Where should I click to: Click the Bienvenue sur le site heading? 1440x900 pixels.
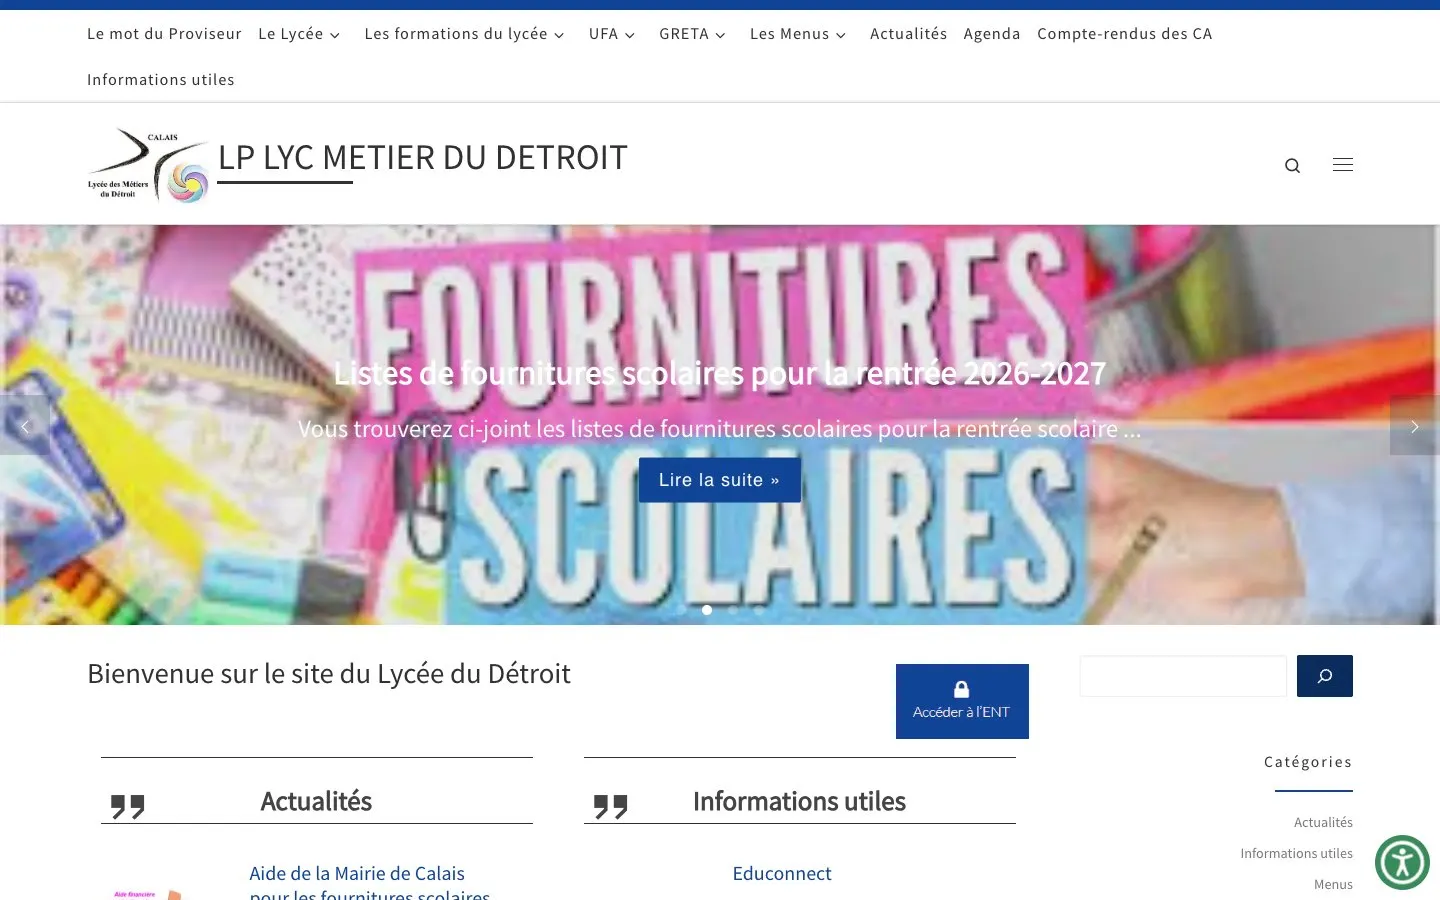(329, 674)
